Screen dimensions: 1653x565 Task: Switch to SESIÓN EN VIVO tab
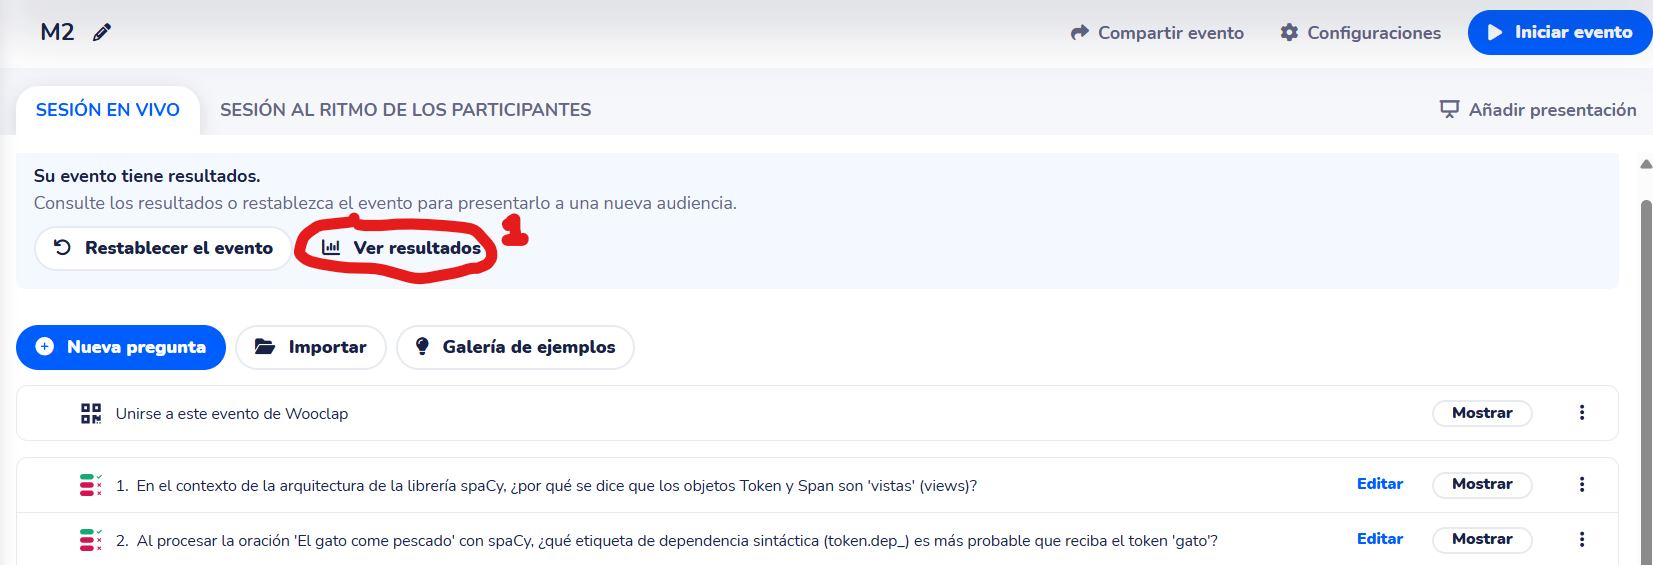(108, 110)
